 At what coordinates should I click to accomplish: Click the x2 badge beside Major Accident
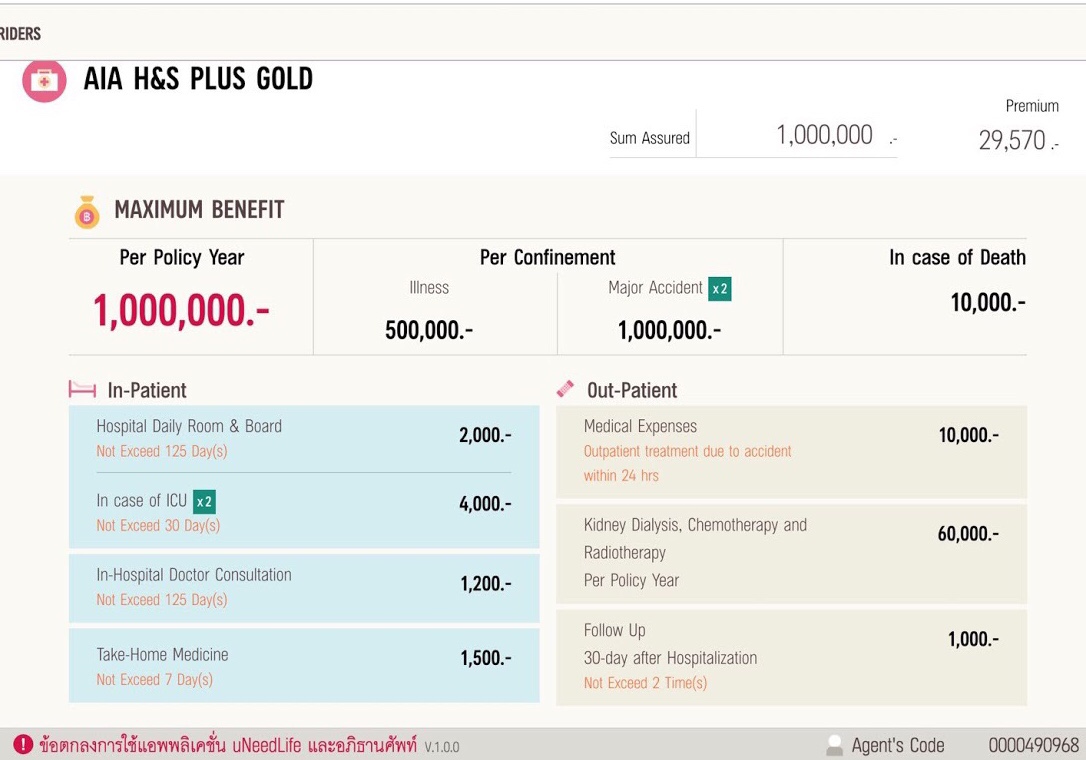point(719,289)
